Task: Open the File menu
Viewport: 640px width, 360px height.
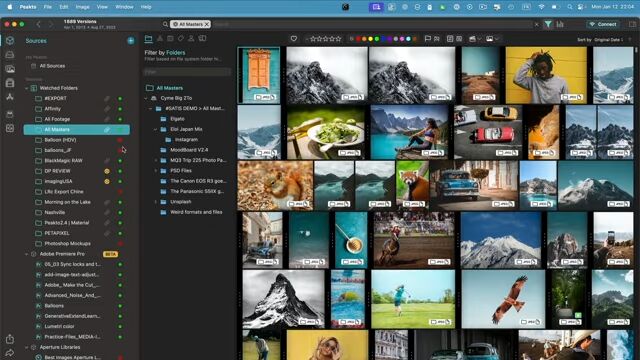Action: [x=48, y=7]
